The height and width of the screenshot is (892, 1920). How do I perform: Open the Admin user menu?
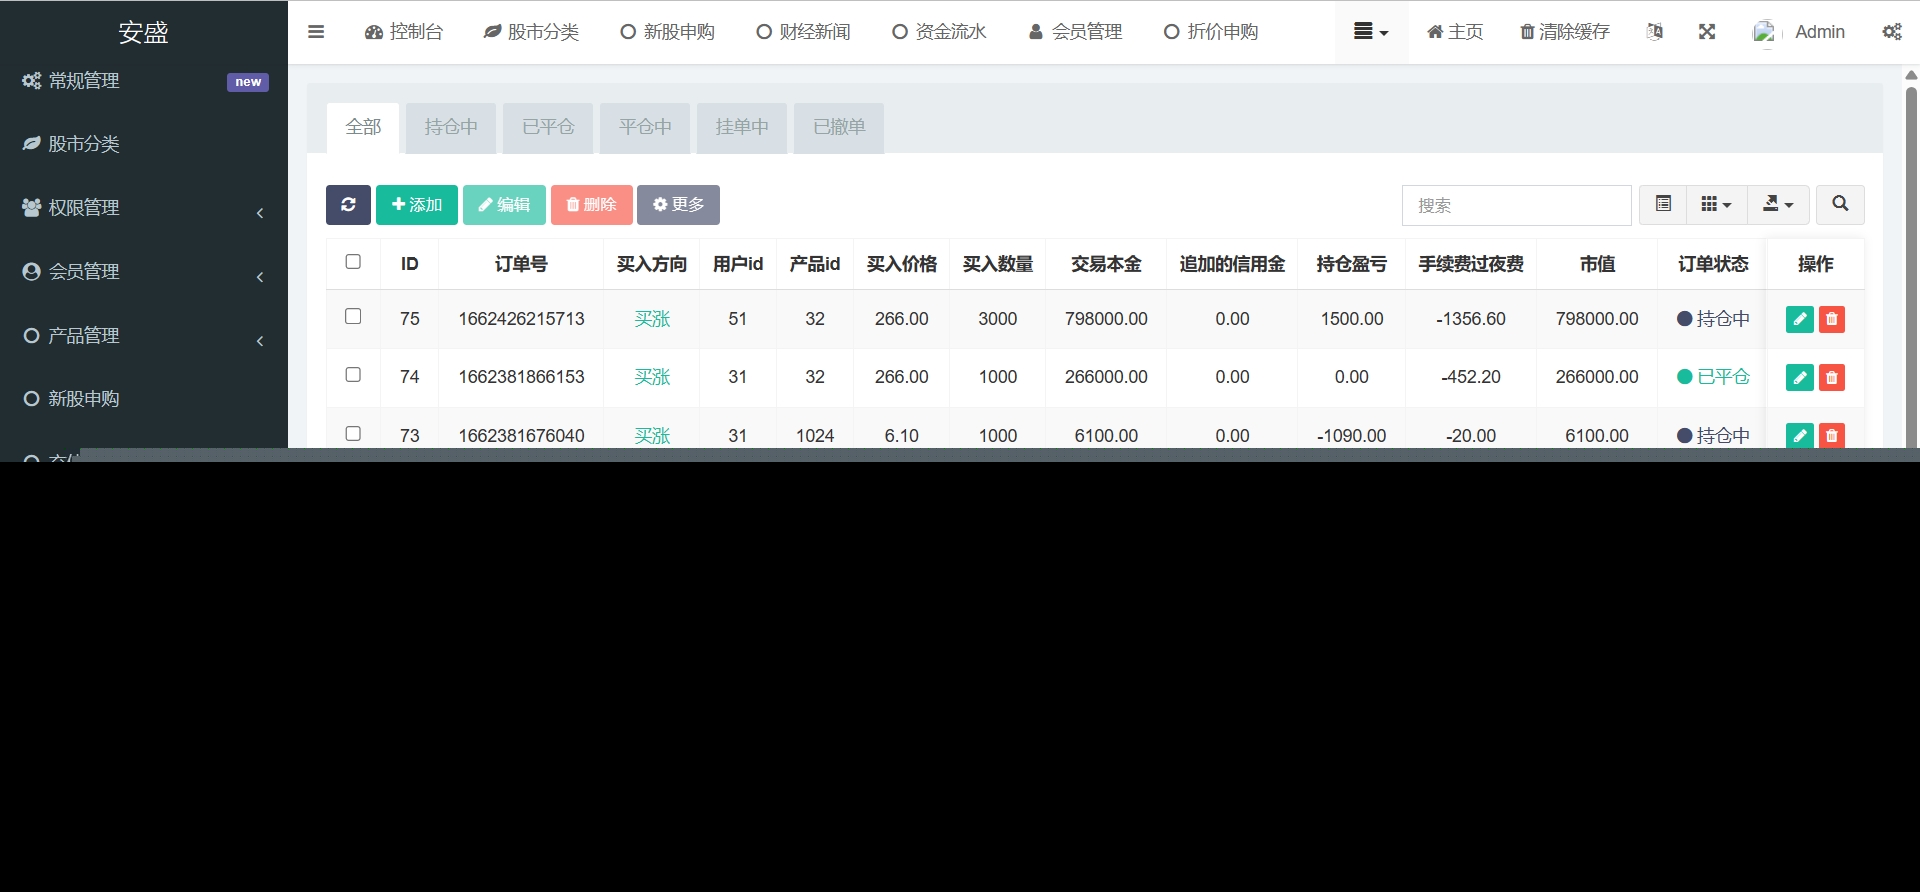coord(1800,32)
